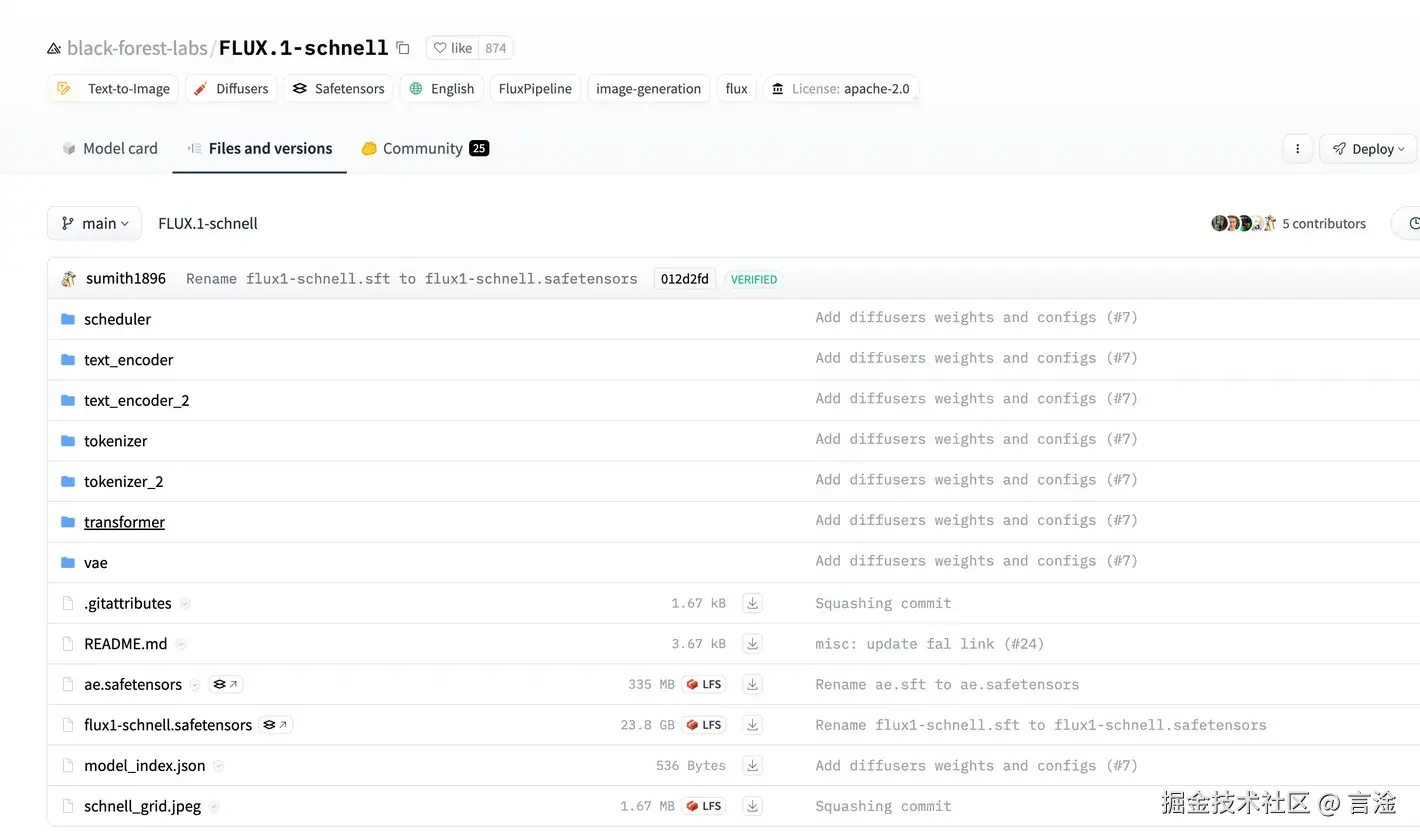The width and height of the screenshot is (1420, 840).
Task: Open the README.md commit 'misc: update fal link (#24)'
Action: pos(929,644)
